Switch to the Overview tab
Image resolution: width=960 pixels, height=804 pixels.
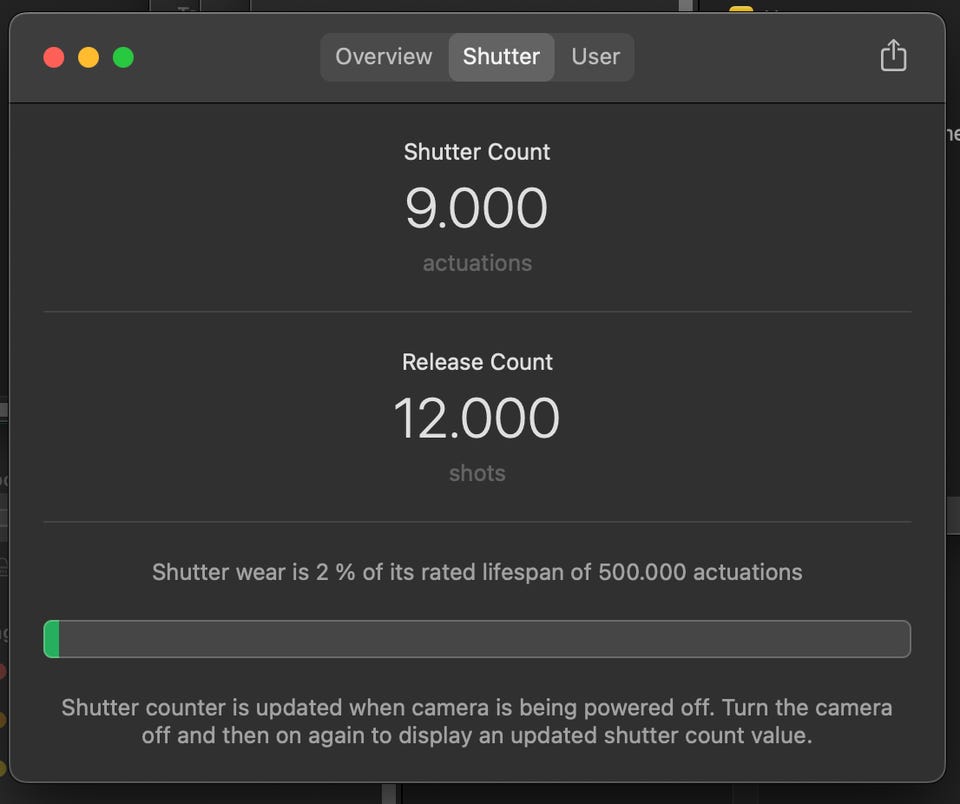click(384, 57)
